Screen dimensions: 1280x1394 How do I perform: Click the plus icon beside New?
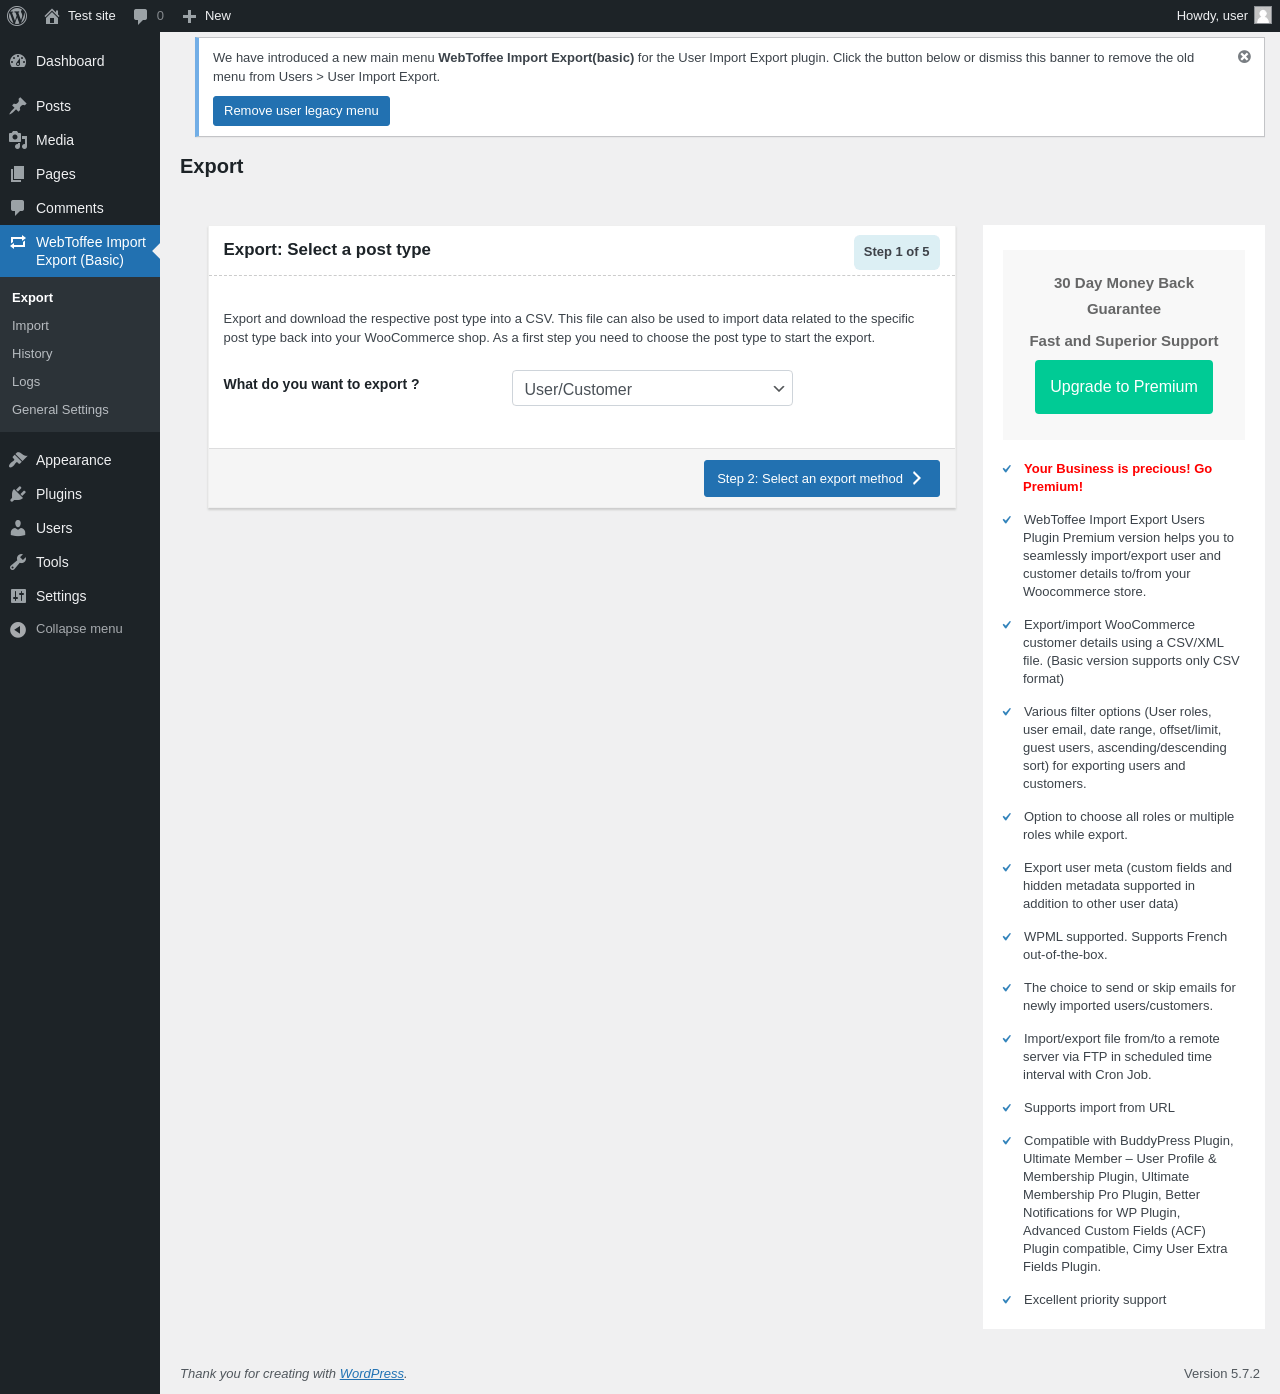[x=189, y=16]
